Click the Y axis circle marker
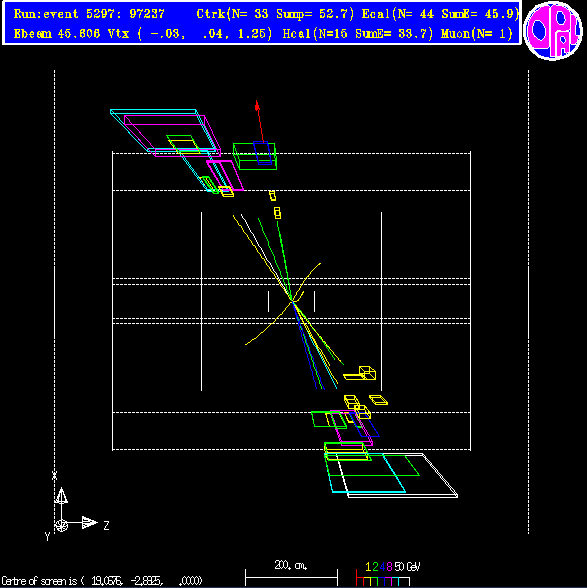Image resolution: width=587 pixels, height=588 pixels. coord(61,525)
